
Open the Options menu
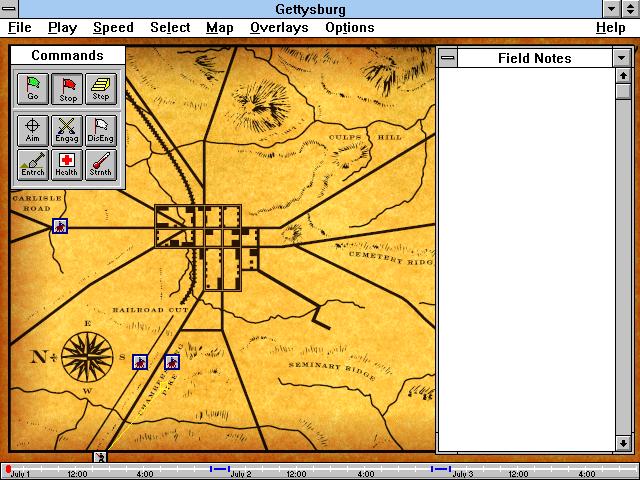[350, 28]
